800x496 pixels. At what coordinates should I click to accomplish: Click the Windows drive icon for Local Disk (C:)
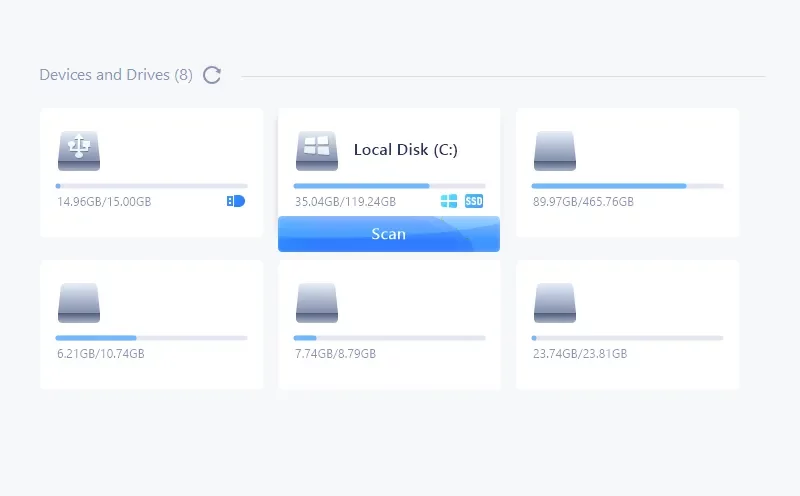317,151
